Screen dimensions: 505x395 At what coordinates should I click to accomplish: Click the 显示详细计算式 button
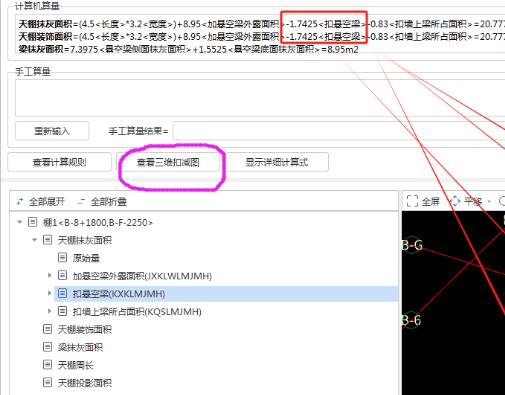coord(276,162)
